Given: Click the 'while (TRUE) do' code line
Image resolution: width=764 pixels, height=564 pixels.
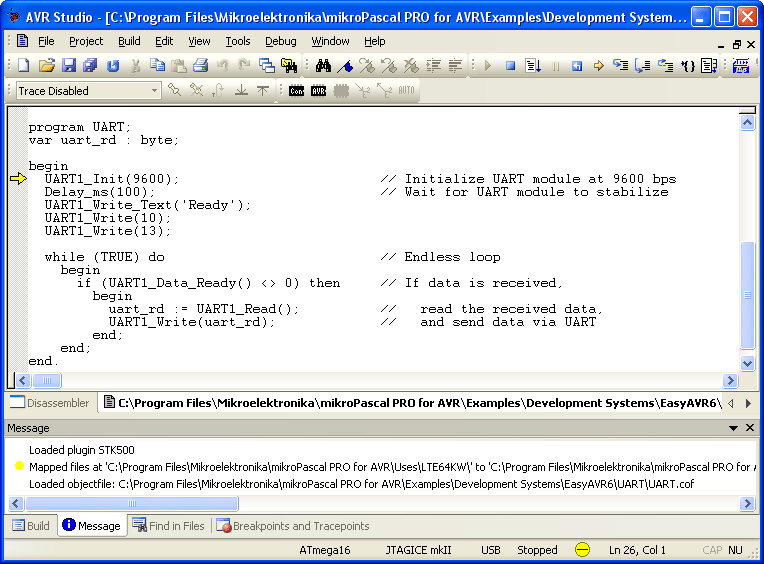Looking at the screenshot, I should (104, 257).
